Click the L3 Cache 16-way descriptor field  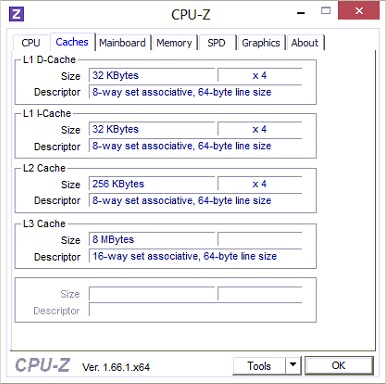click(195, 256)
